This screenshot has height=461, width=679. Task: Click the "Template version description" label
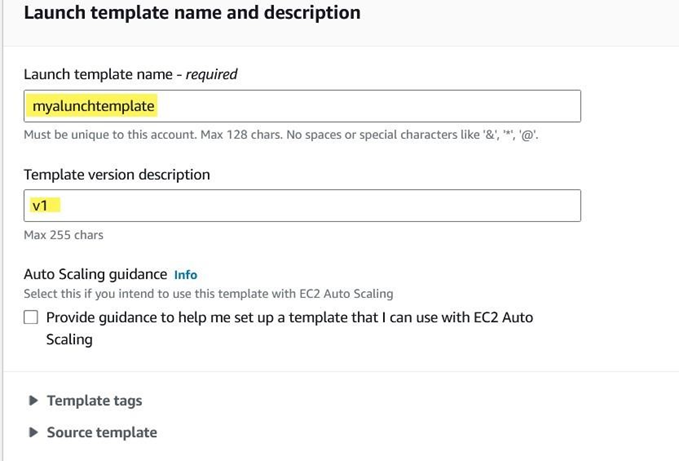117,174
